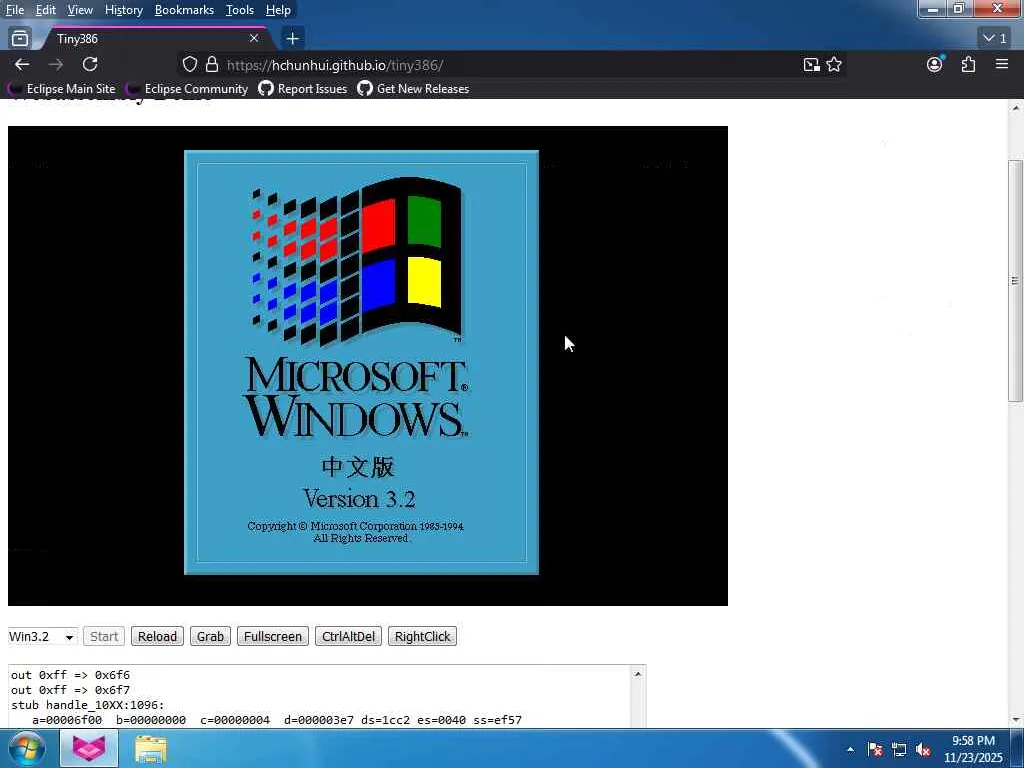The height and width of the screenshot is (768, 1024).
Task: Open the Action Center flag icon
Action: pos(875,750)
